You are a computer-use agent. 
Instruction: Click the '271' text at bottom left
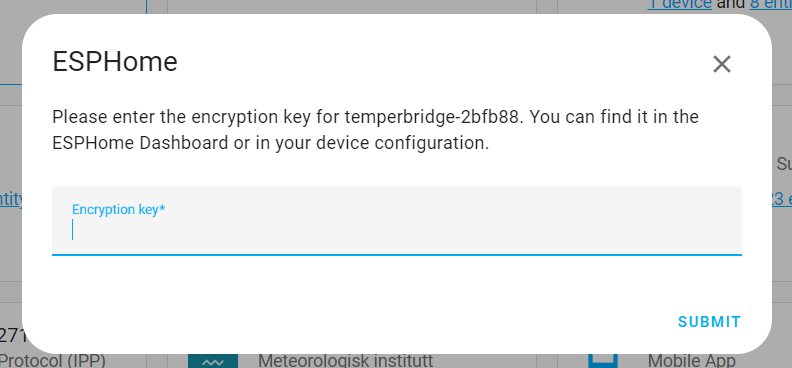coord(10,336)
